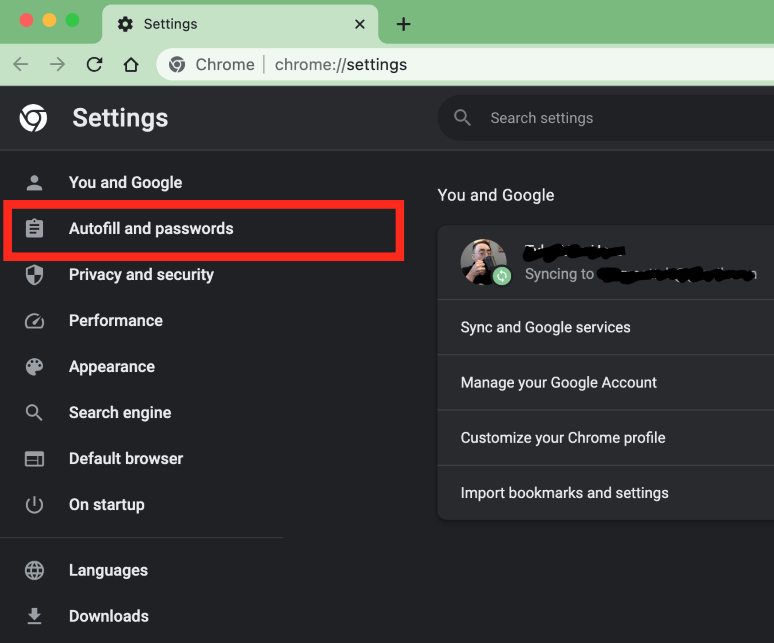
Task: Select the Settings browser tab
Action: point(240,24)
